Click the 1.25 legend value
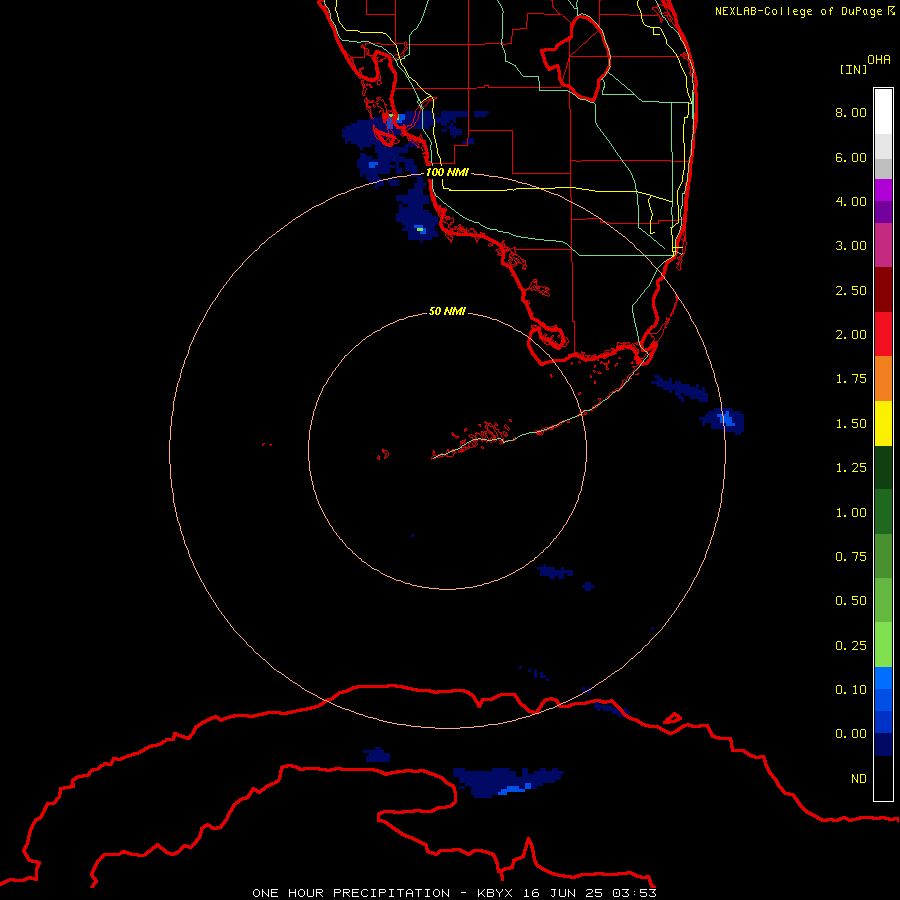The height and width of the screenshot is (900, 900). tap(851, 468)
